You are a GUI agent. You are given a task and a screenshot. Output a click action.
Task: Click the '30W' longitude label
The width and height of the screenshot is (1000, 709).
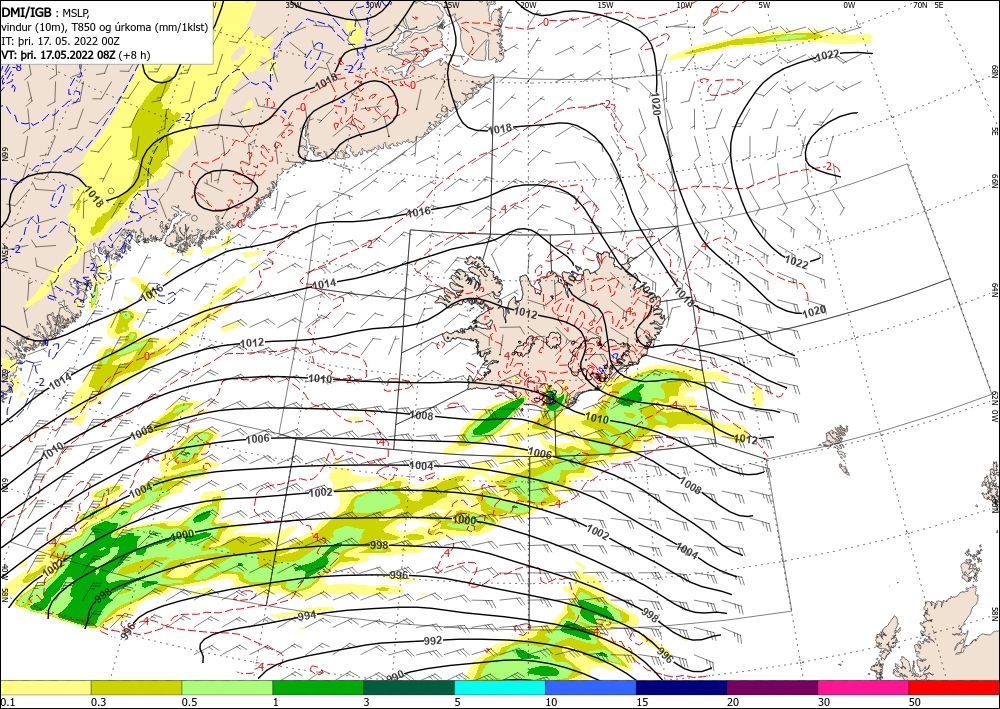point(374,4)
